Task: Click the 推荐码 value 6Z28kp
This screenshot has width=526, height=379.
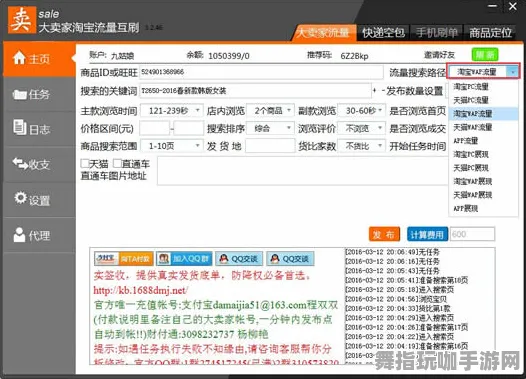Action: point(354,56)
